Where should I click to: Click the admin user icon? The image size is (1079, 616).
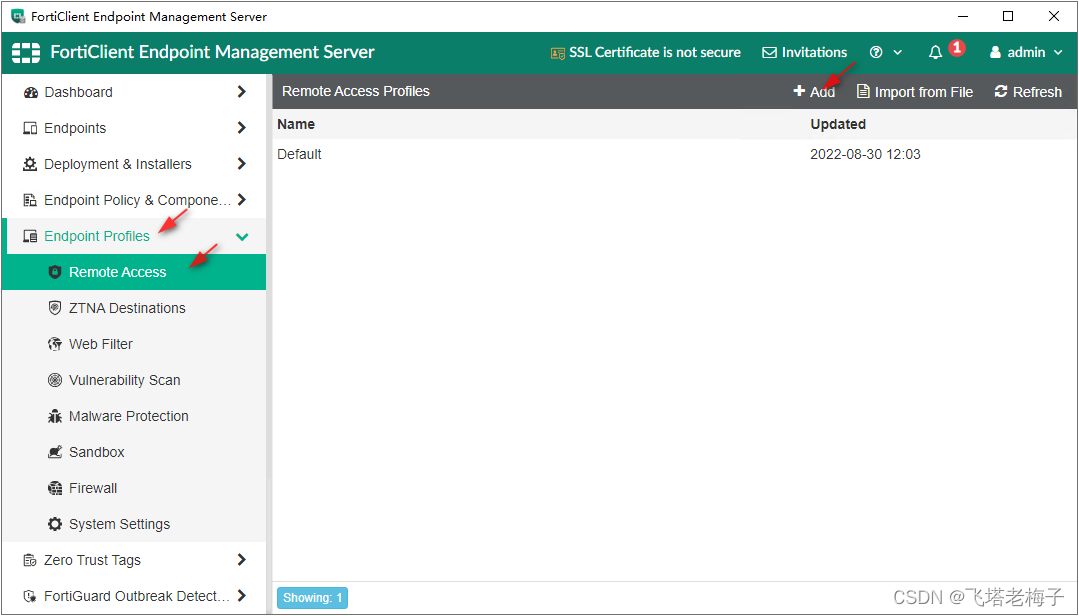click(x=995, y=52)
